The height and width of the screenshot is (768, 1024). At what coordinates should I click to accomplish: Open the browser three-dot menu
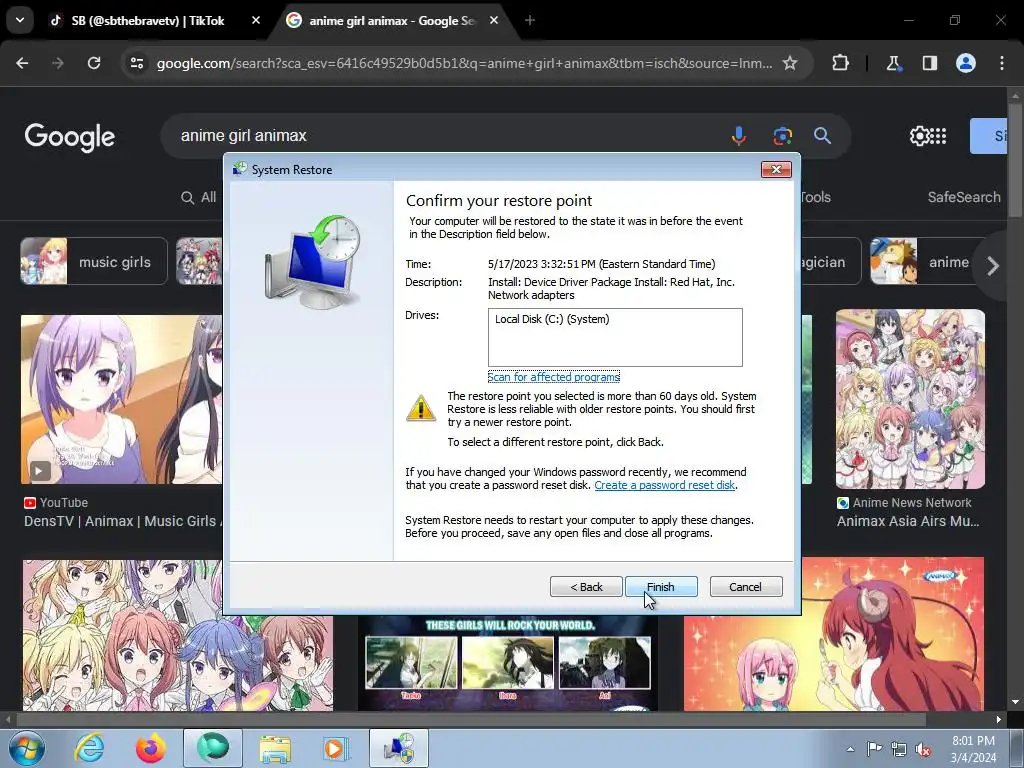[x=1002, y=63]
